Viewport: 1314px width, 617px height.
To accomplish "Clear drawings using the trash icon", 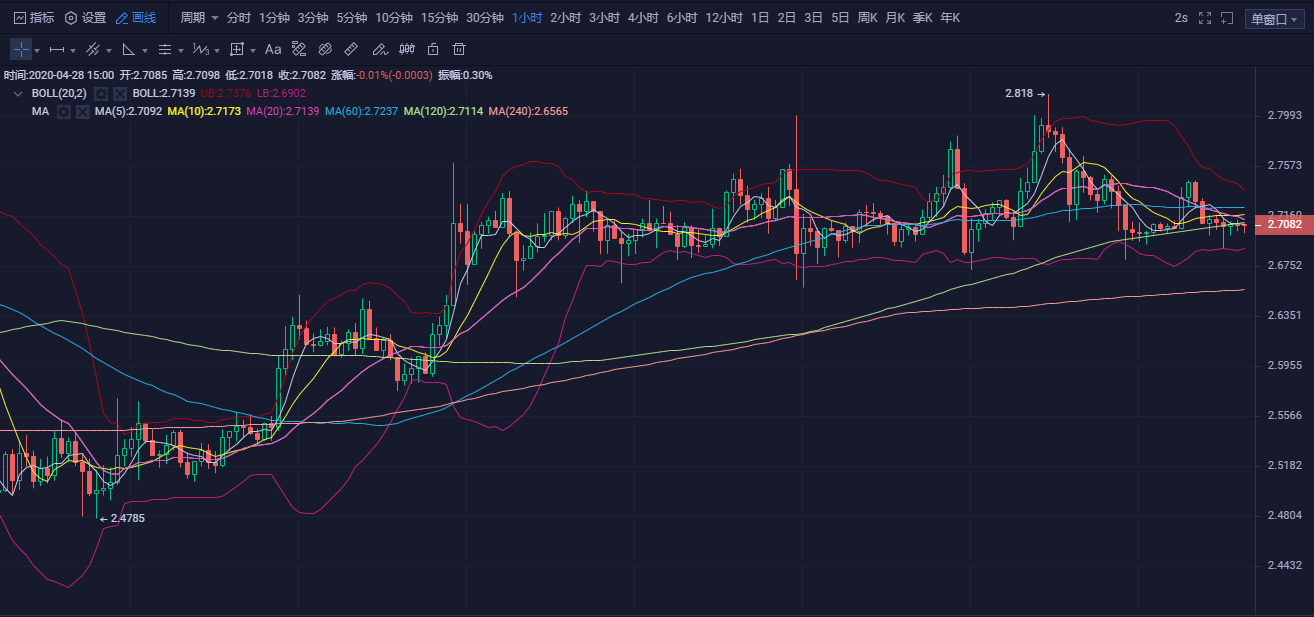I will tap(458, 49).
